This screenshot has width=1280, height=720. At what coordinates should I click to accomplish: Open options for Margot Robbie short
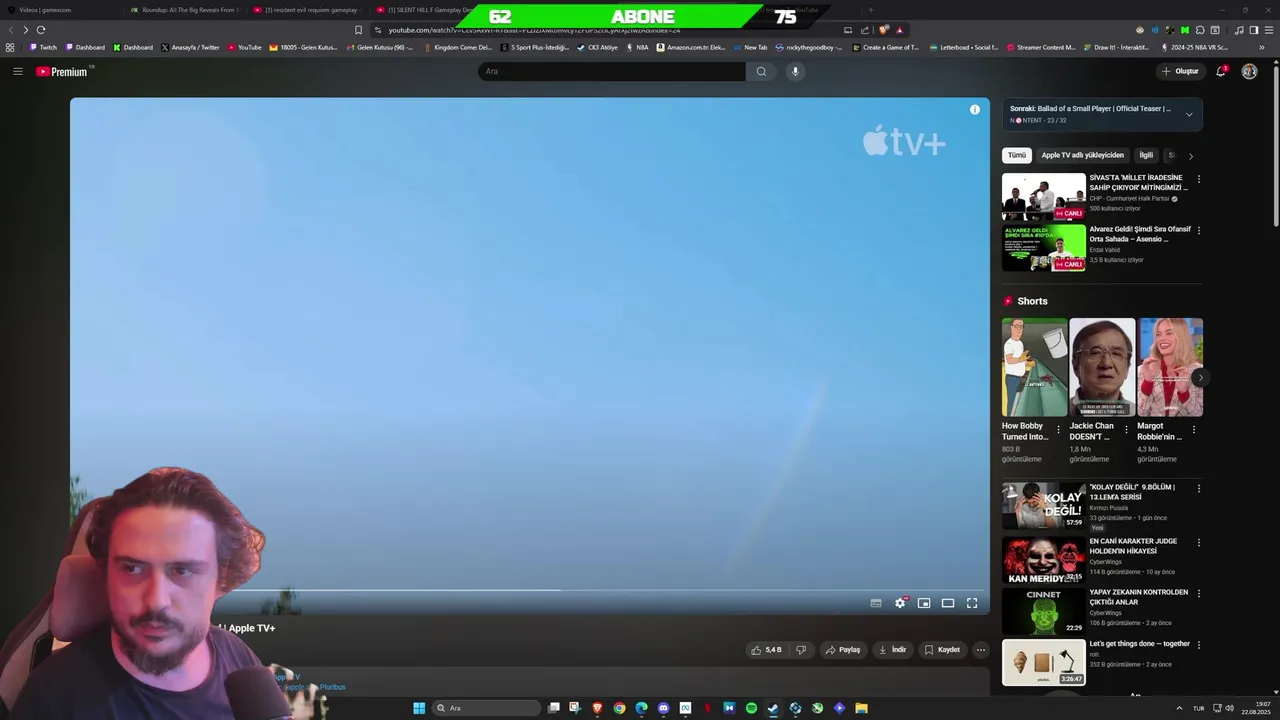(x=1193, y=430)
